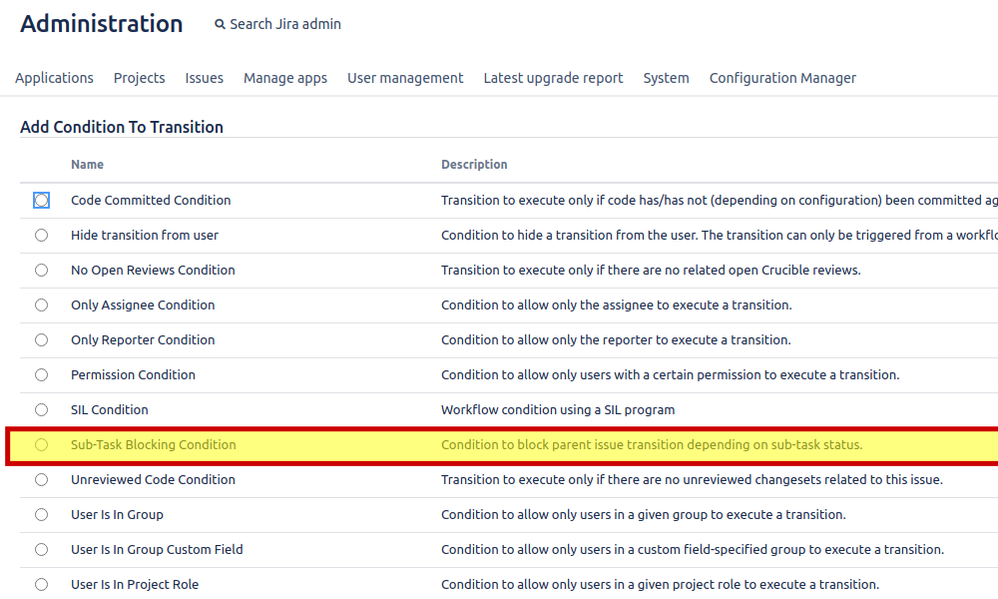
Task: Click description about unreviewed changesets
Action: pos(692,480)
